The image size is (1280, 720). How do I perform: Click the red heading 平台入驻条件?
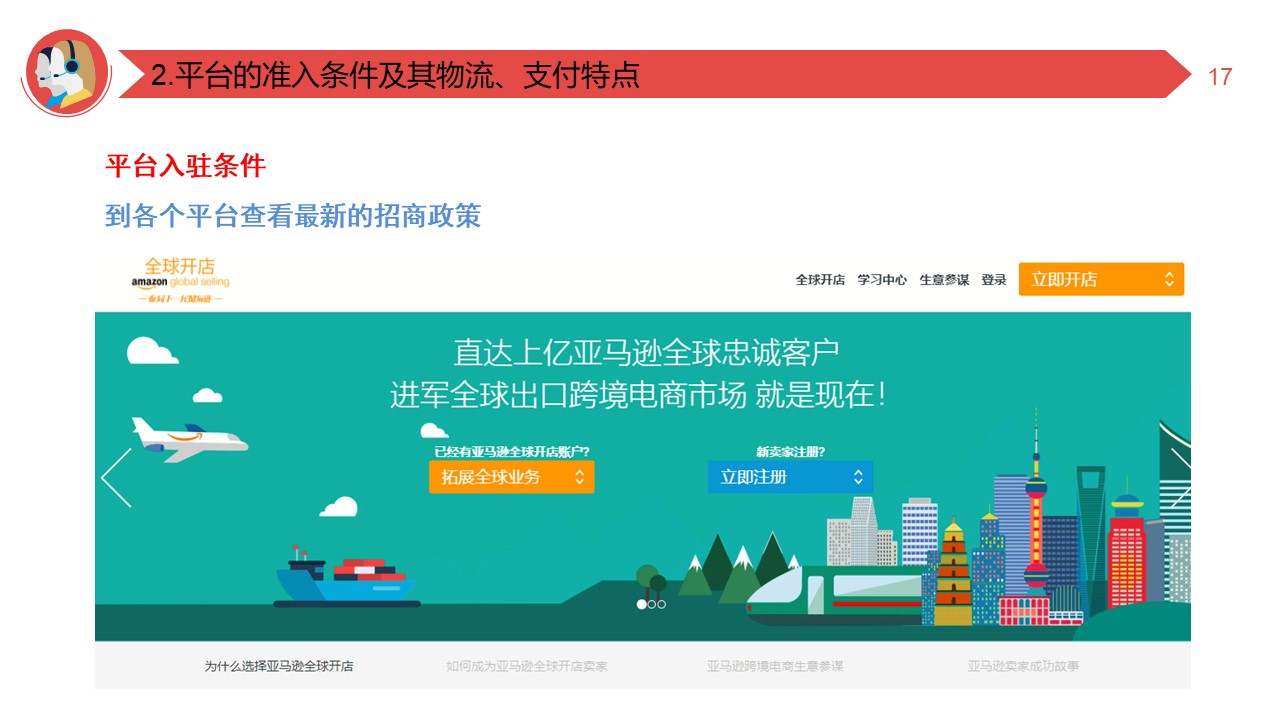(x=186, y=166)
